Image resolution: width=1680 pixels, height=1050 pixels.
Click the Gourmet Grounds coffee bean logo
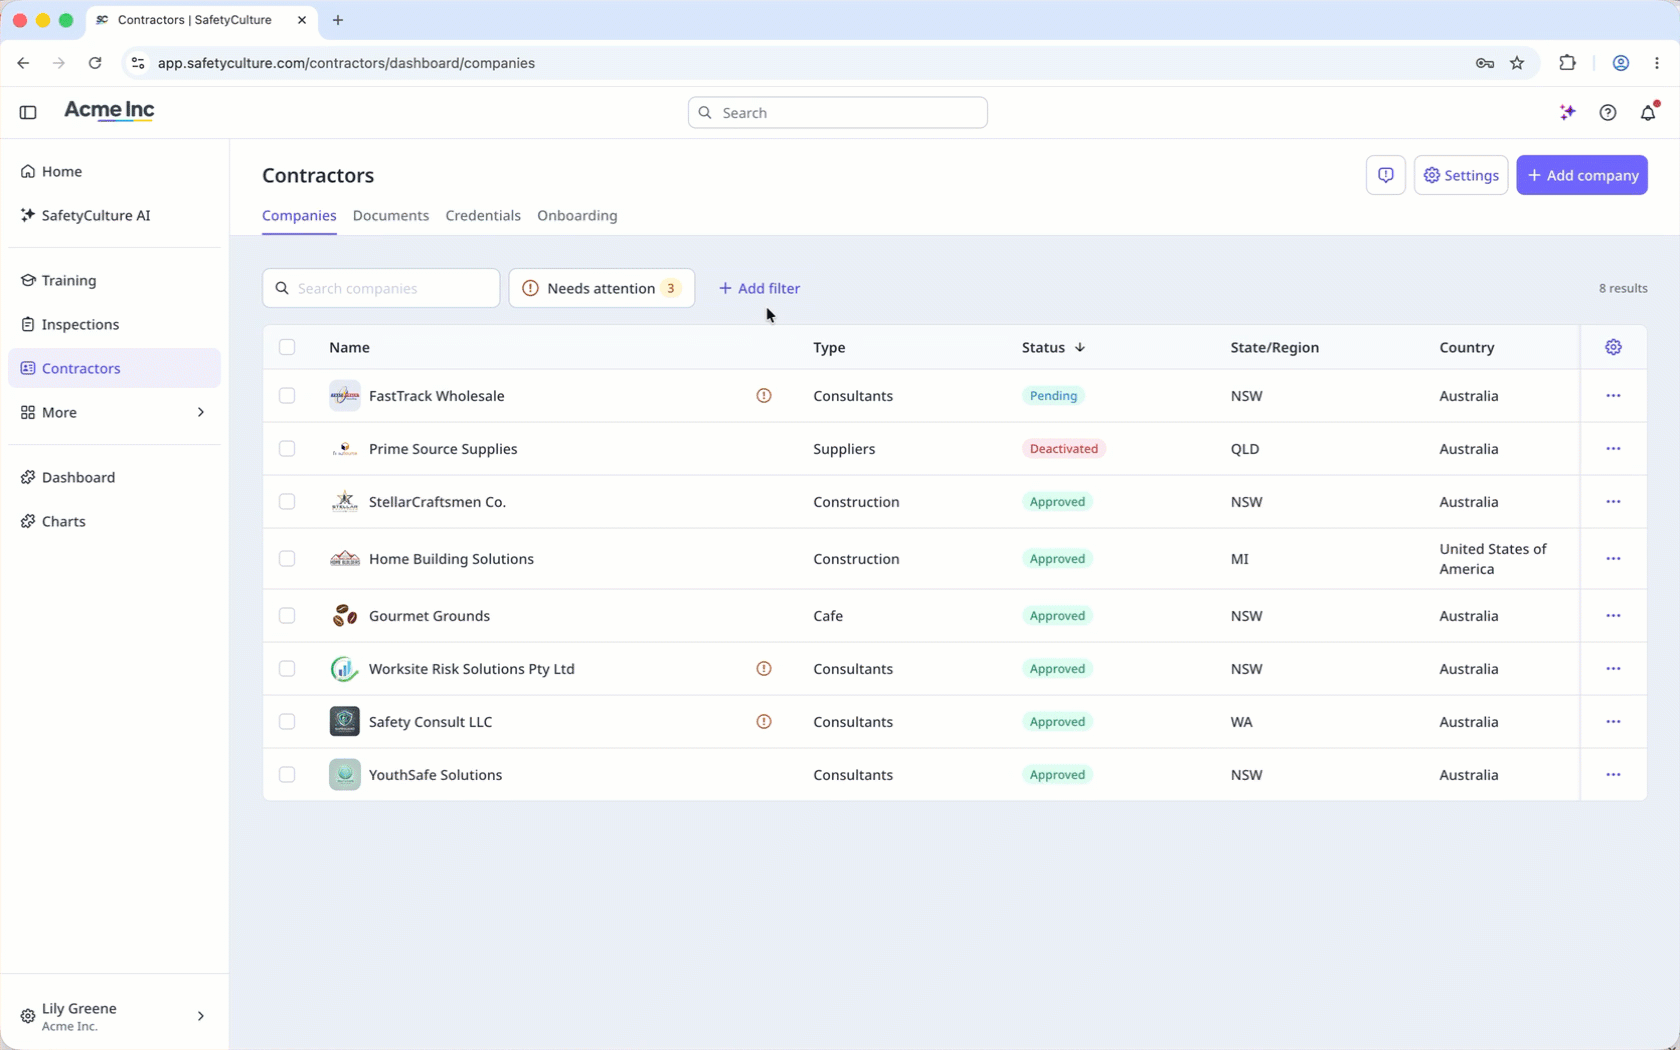pos(344,616)
